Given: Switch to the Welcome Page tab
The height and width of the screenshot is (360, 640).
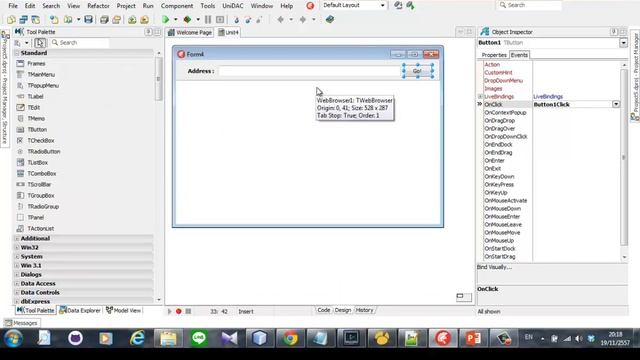Looking at the screenshot, I should pyautogui.click(x=190, y=32).
